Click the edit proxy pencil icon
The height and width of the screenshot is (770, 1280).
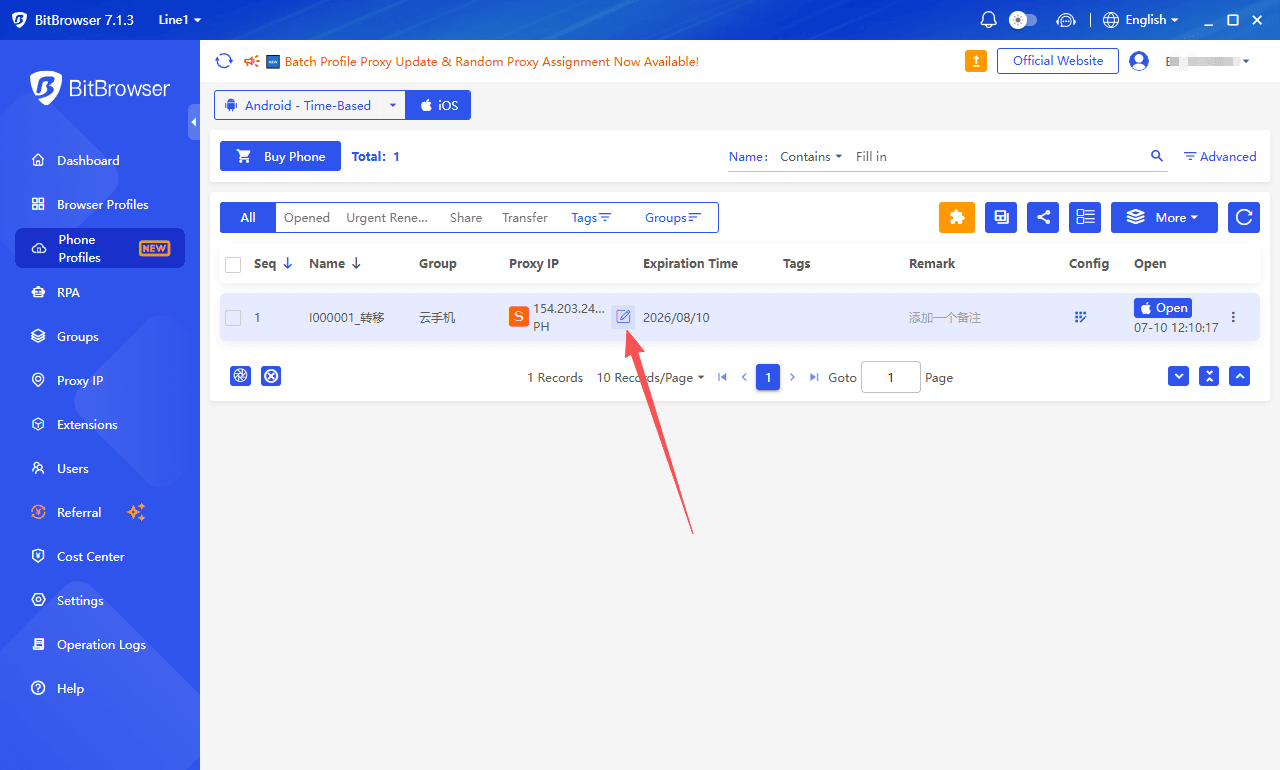point(623,317)
